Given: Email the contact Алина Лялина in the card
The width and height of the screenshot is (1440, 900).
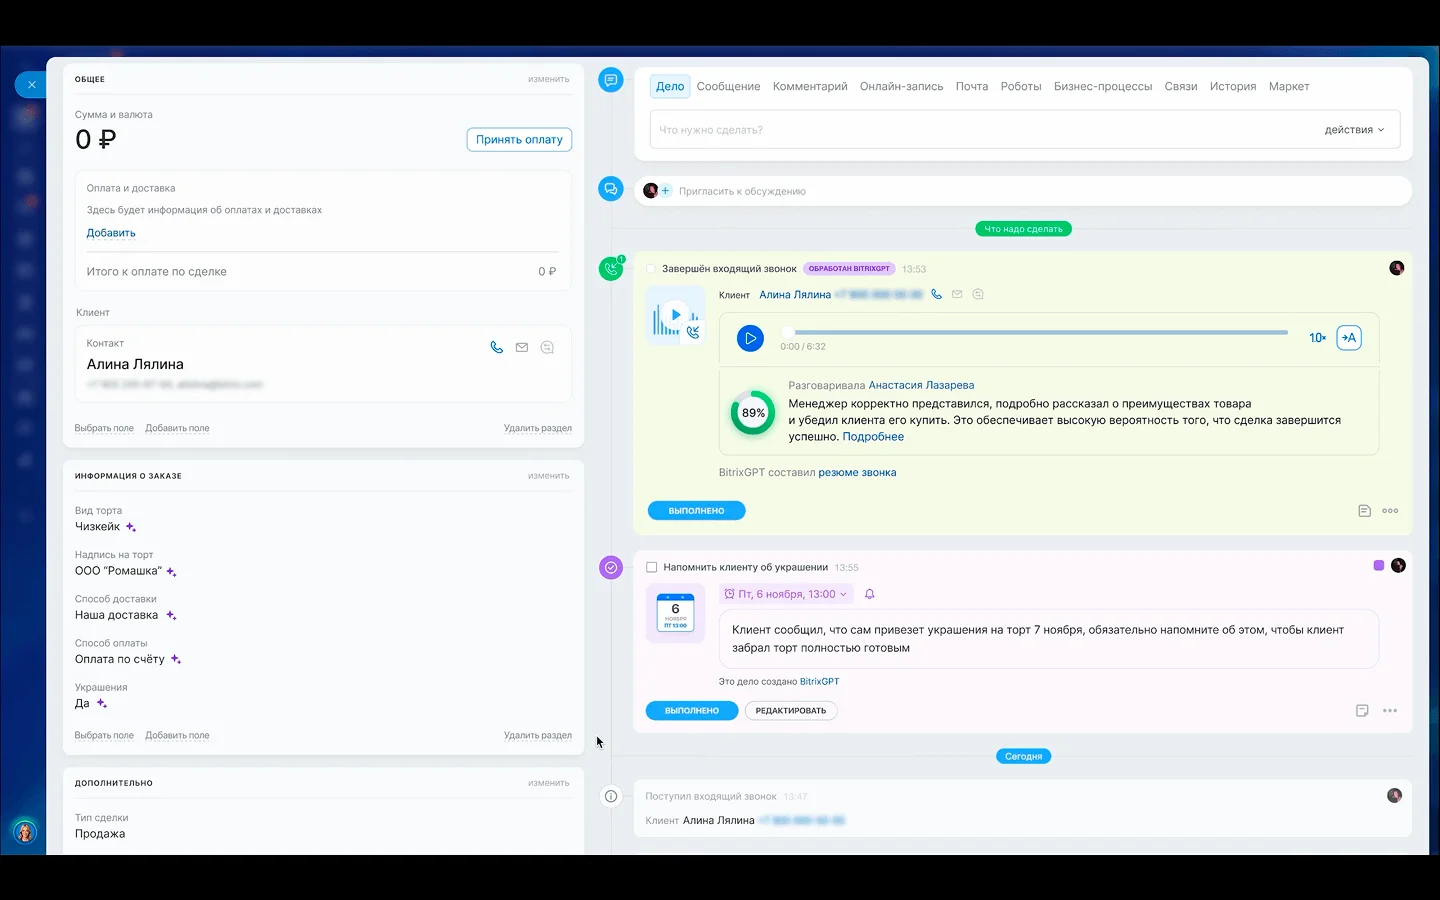Looking at the screenshot, I should tap(522, 348).
